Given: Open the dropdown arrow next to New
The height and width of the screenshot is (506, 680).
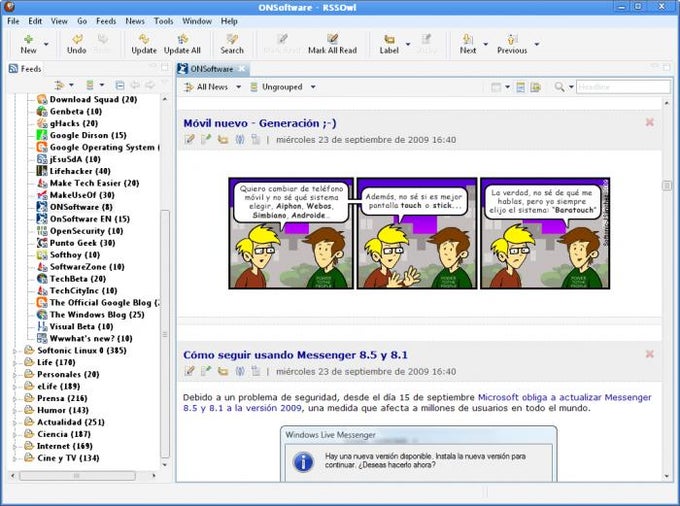Looking at the screenshot, I should click(47, 44).
